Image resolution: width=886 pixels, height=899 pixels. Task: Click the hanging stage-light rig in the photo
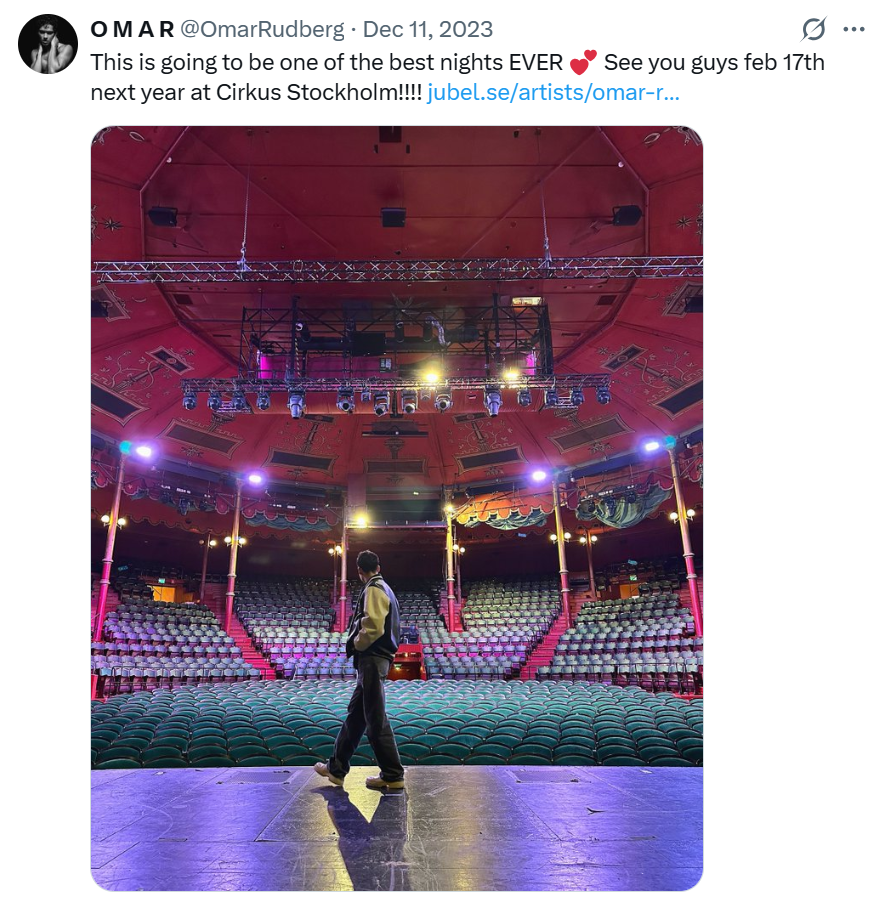pyautogui.click(x=395, y=392)
